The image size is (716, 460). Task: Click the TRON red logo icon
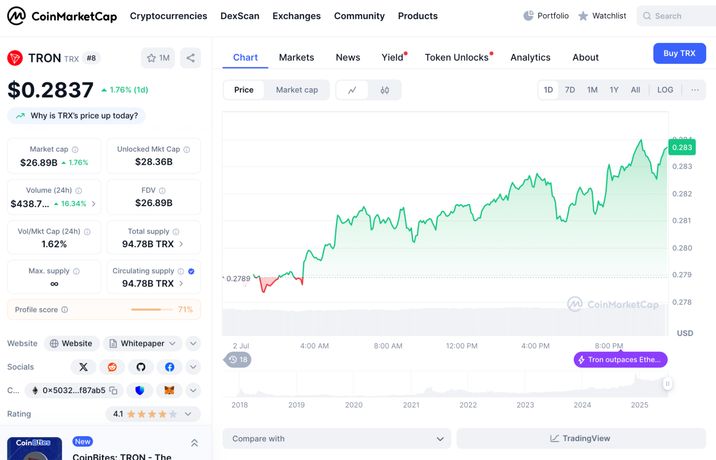click(15, 58)
